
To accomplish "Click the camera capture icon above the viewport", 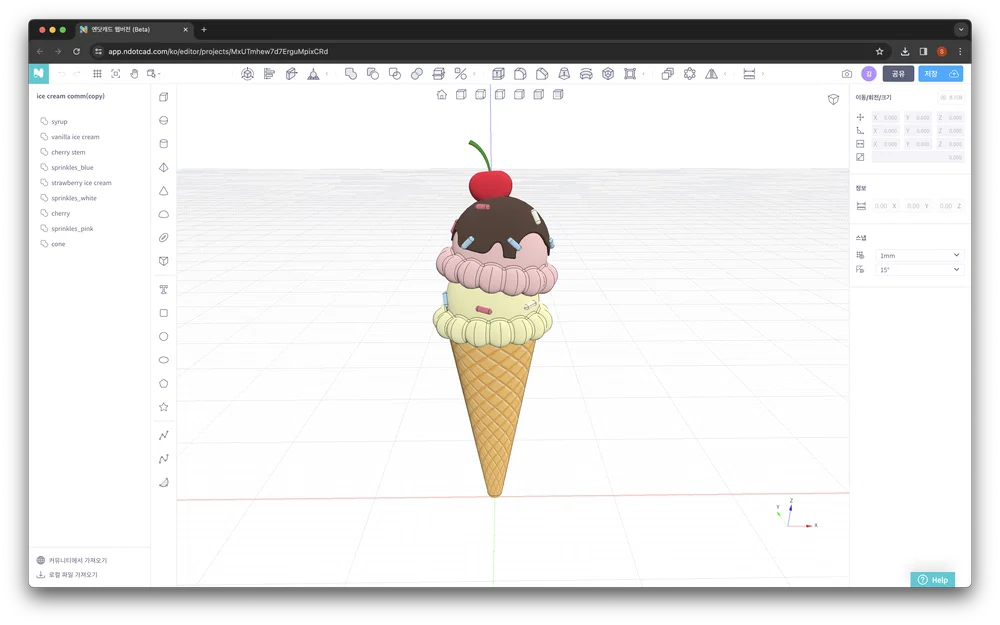I will pos(847,73).
